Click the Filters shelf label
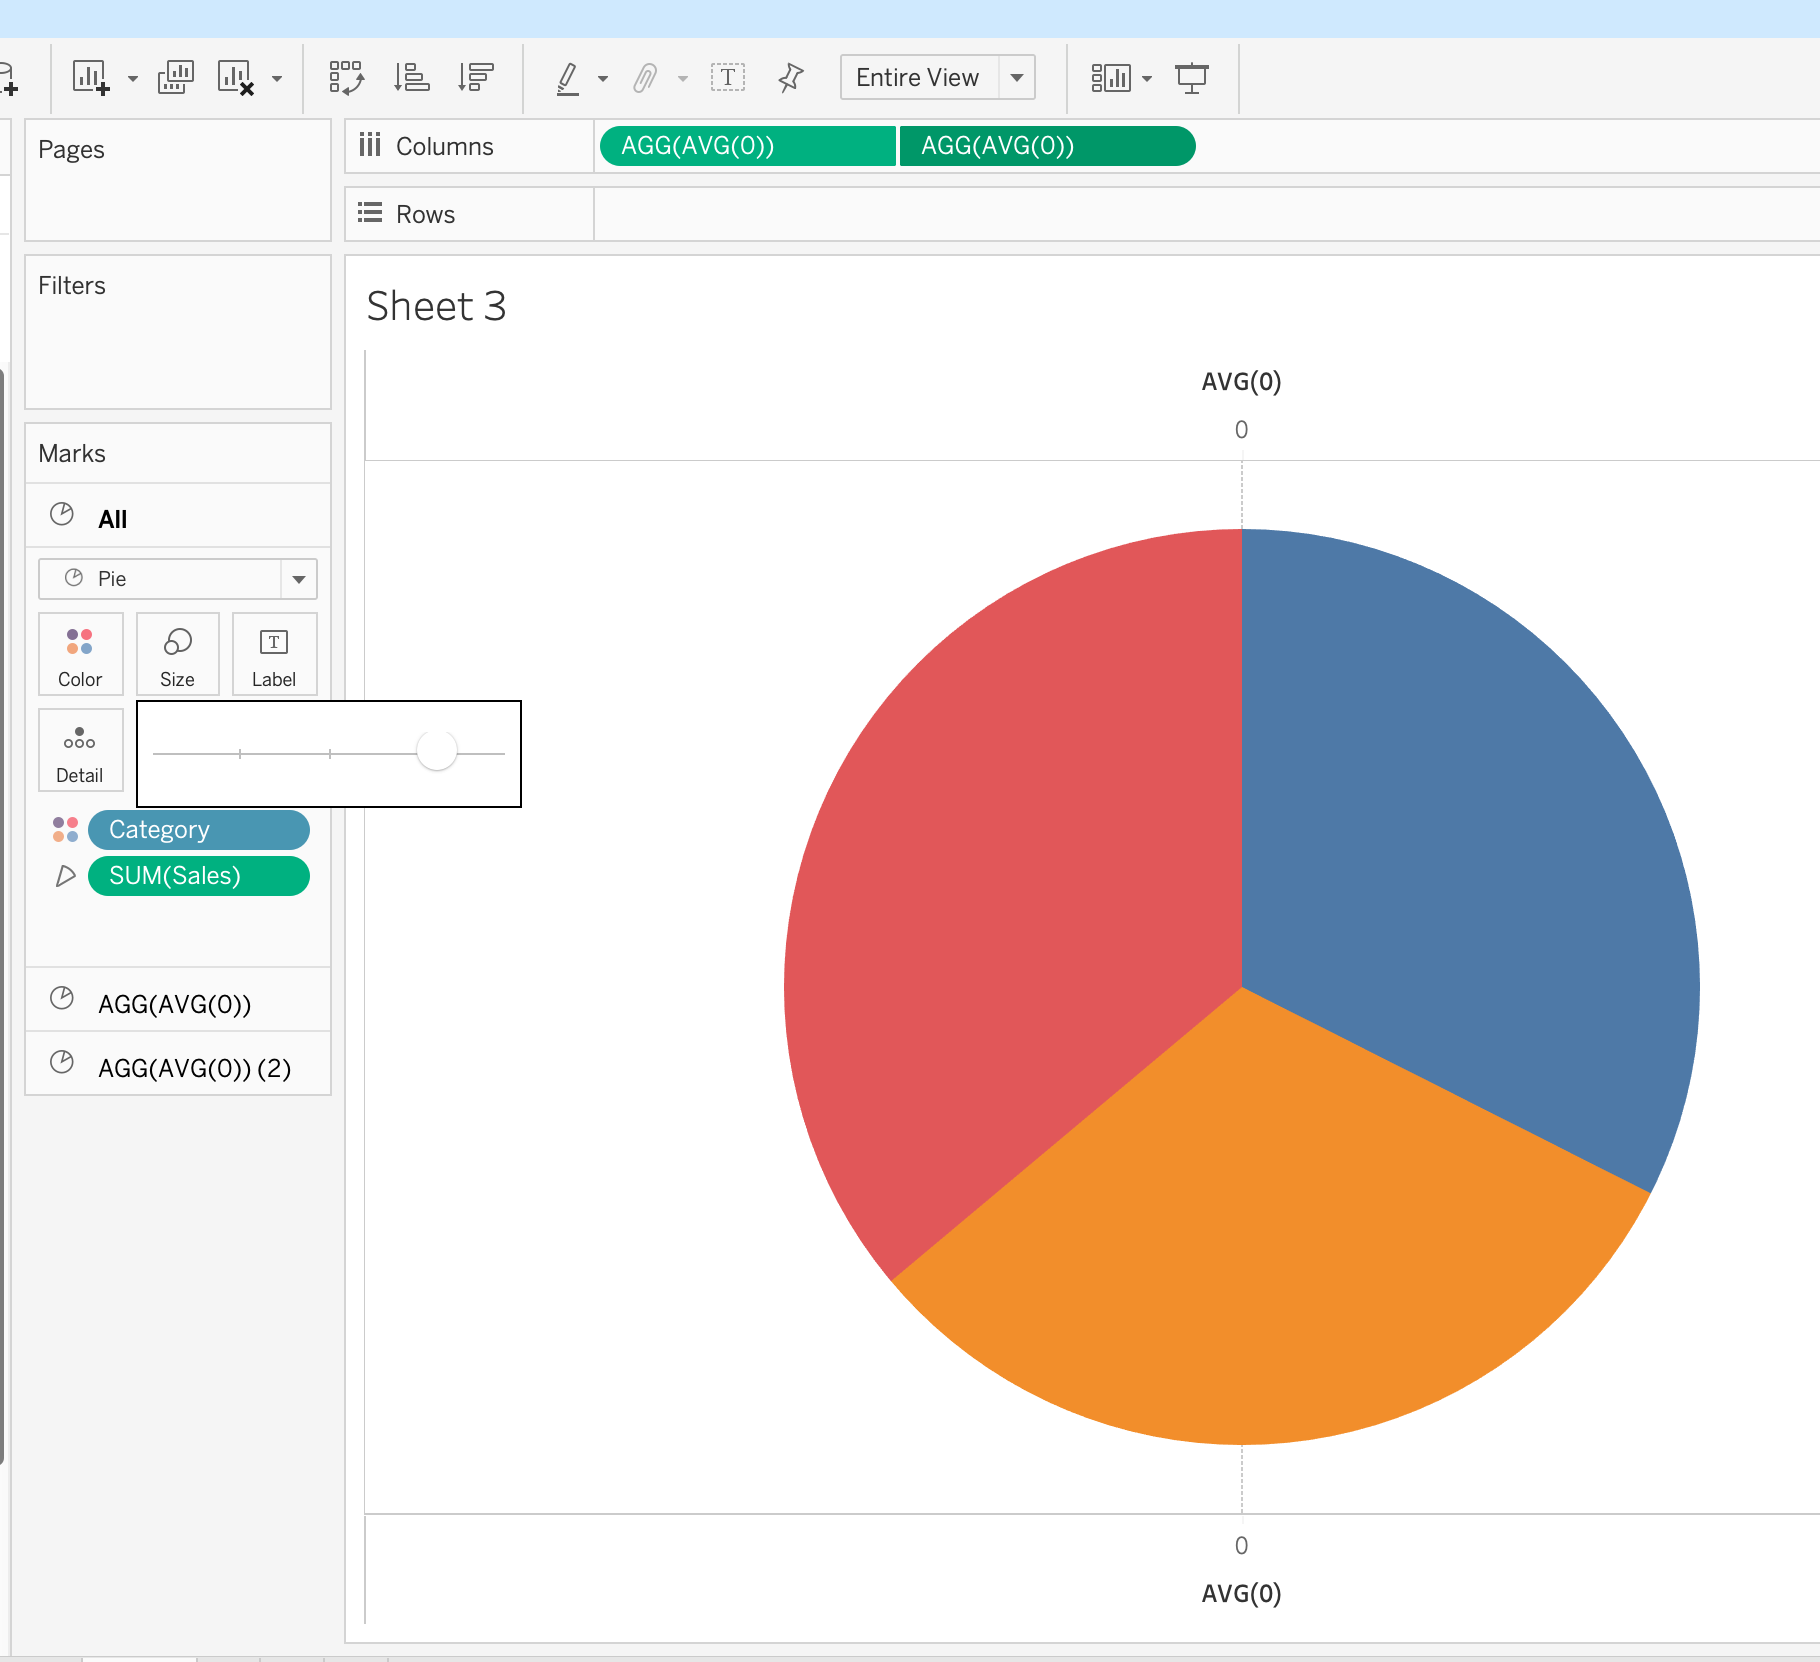Screen dimensions: 1820x1662 coord(72,286)
